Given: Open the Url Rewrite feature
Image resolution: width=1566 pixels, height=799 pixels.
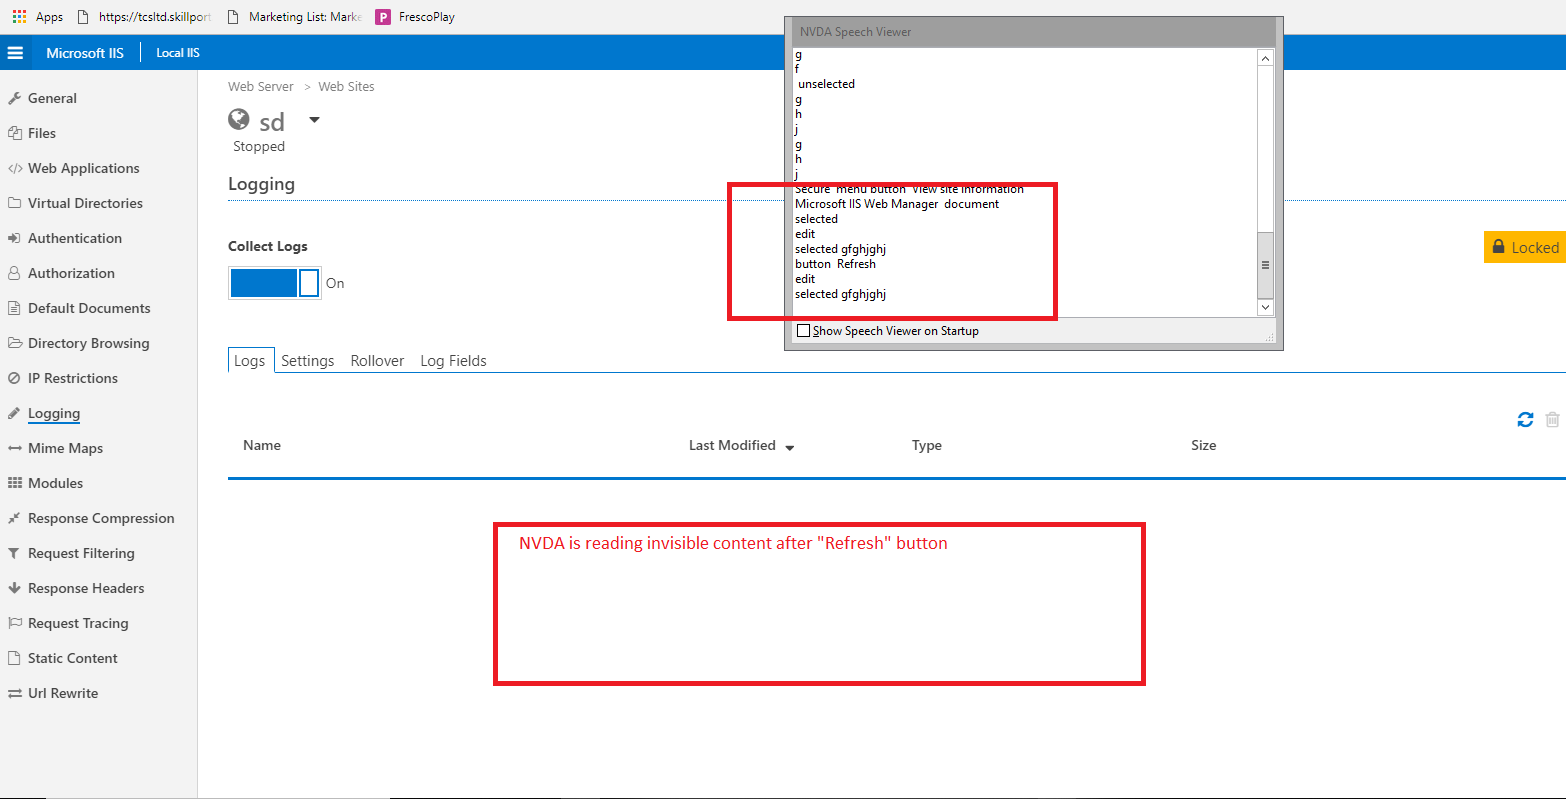Looking at the screenshot, I should 63,693.
